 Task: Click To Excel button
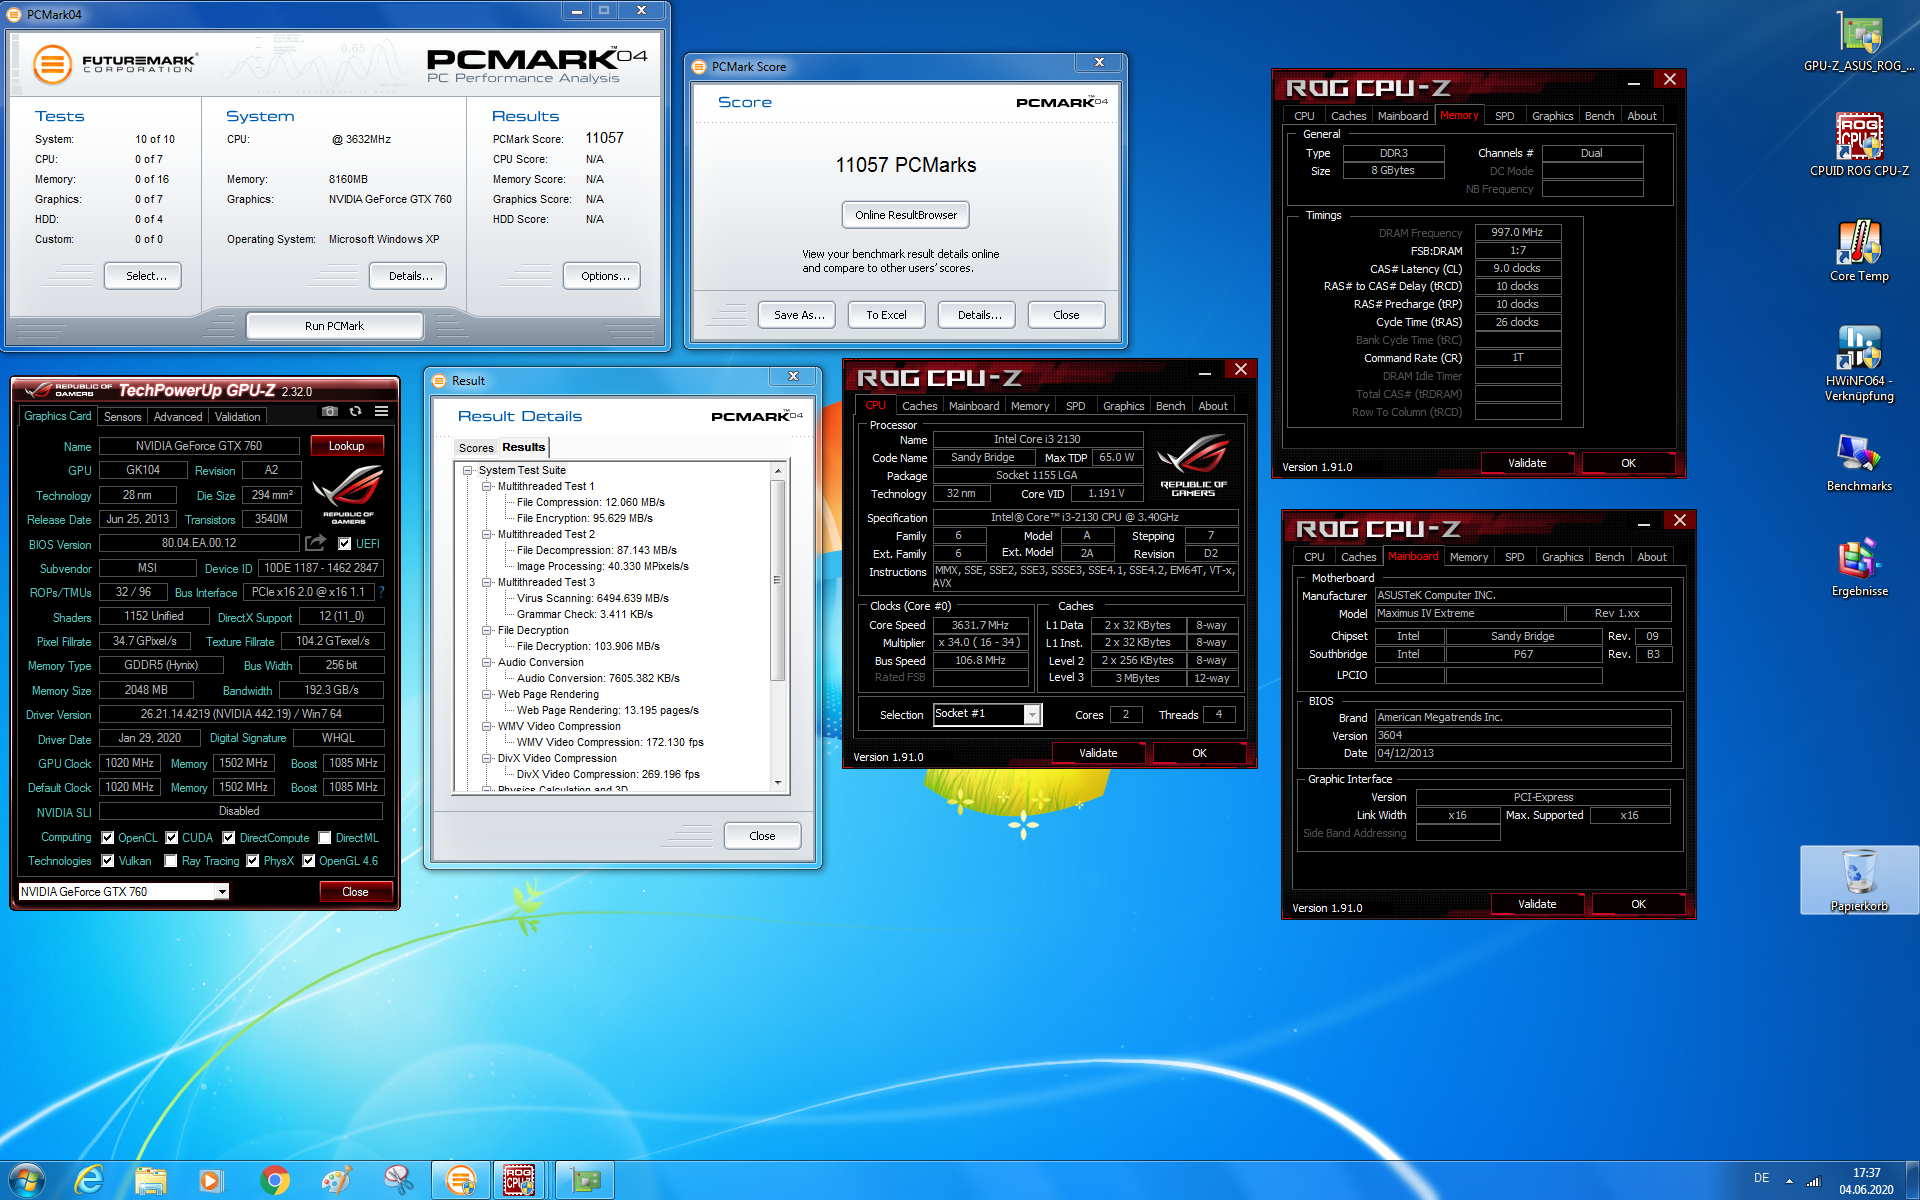tap(886, 315)
